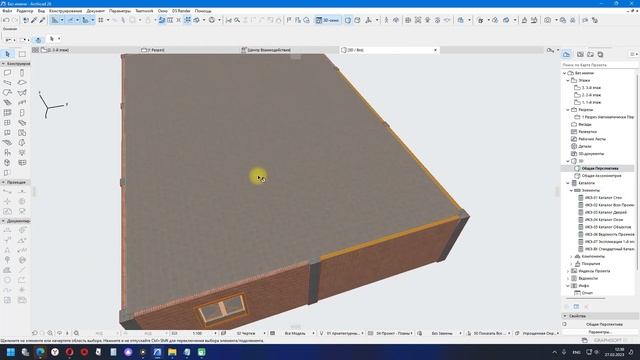Select the Slab tool
This screenshot has width=640, height=360.
(x=22, y=82)
